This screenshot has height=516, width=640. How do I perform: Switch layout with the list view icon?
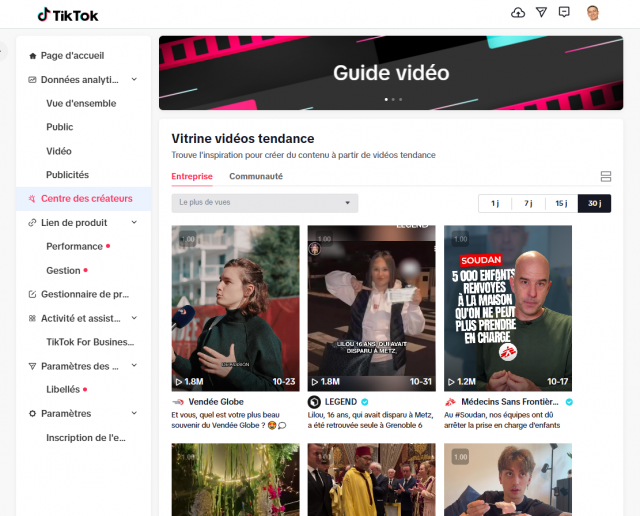click(606, 176)
